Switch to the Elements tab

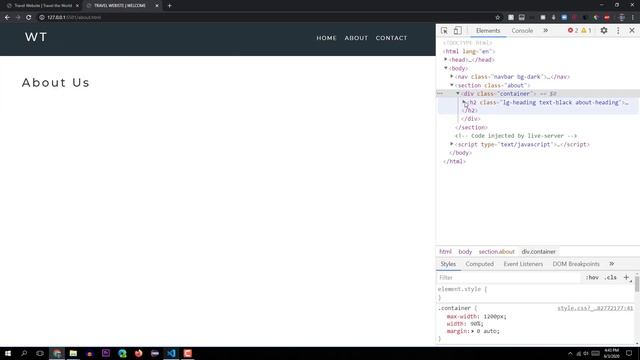(488, 31)
